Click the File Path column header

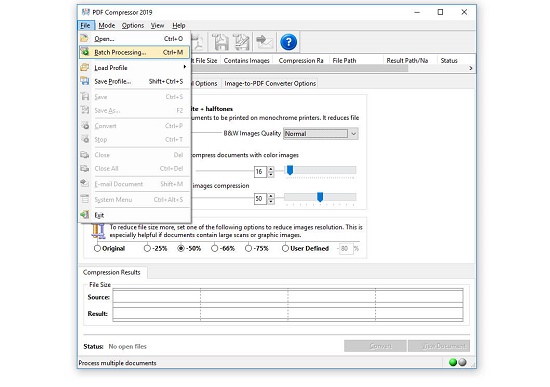click(356, 60)
